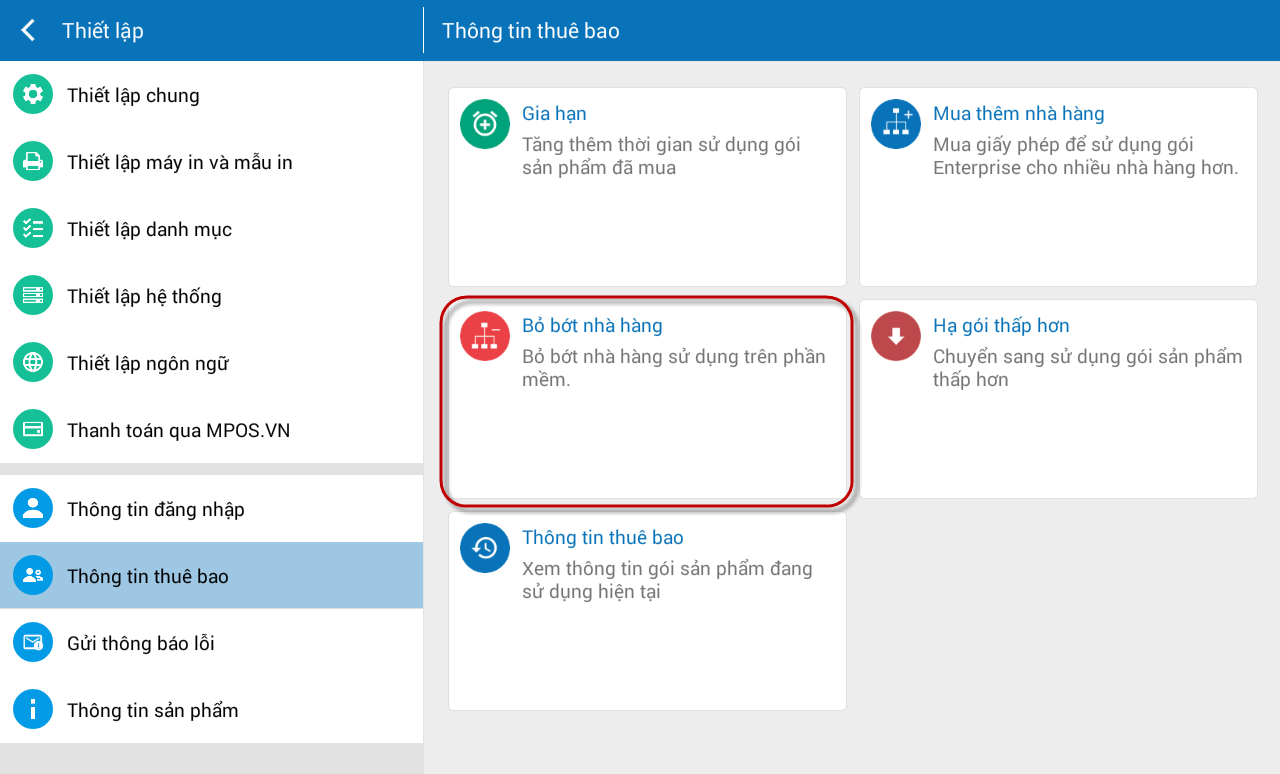Viewport: 1280px width, 774px height.
Task: Open the Mua thêm nhà hàng title
Action: click(x=1018, y=114)
